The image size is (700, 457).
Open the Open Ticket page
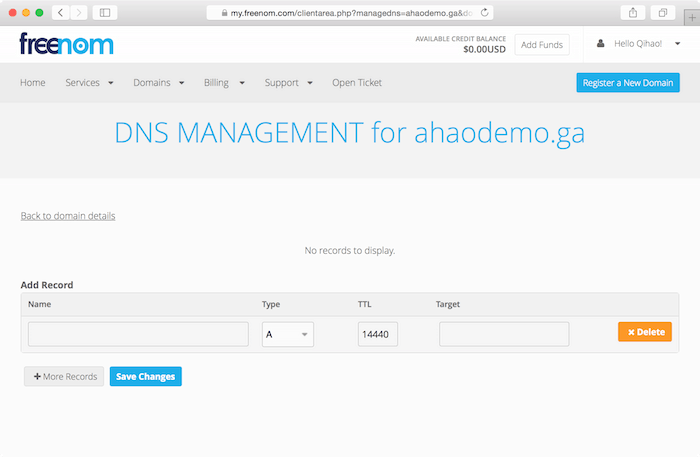(x=357, y=83)
